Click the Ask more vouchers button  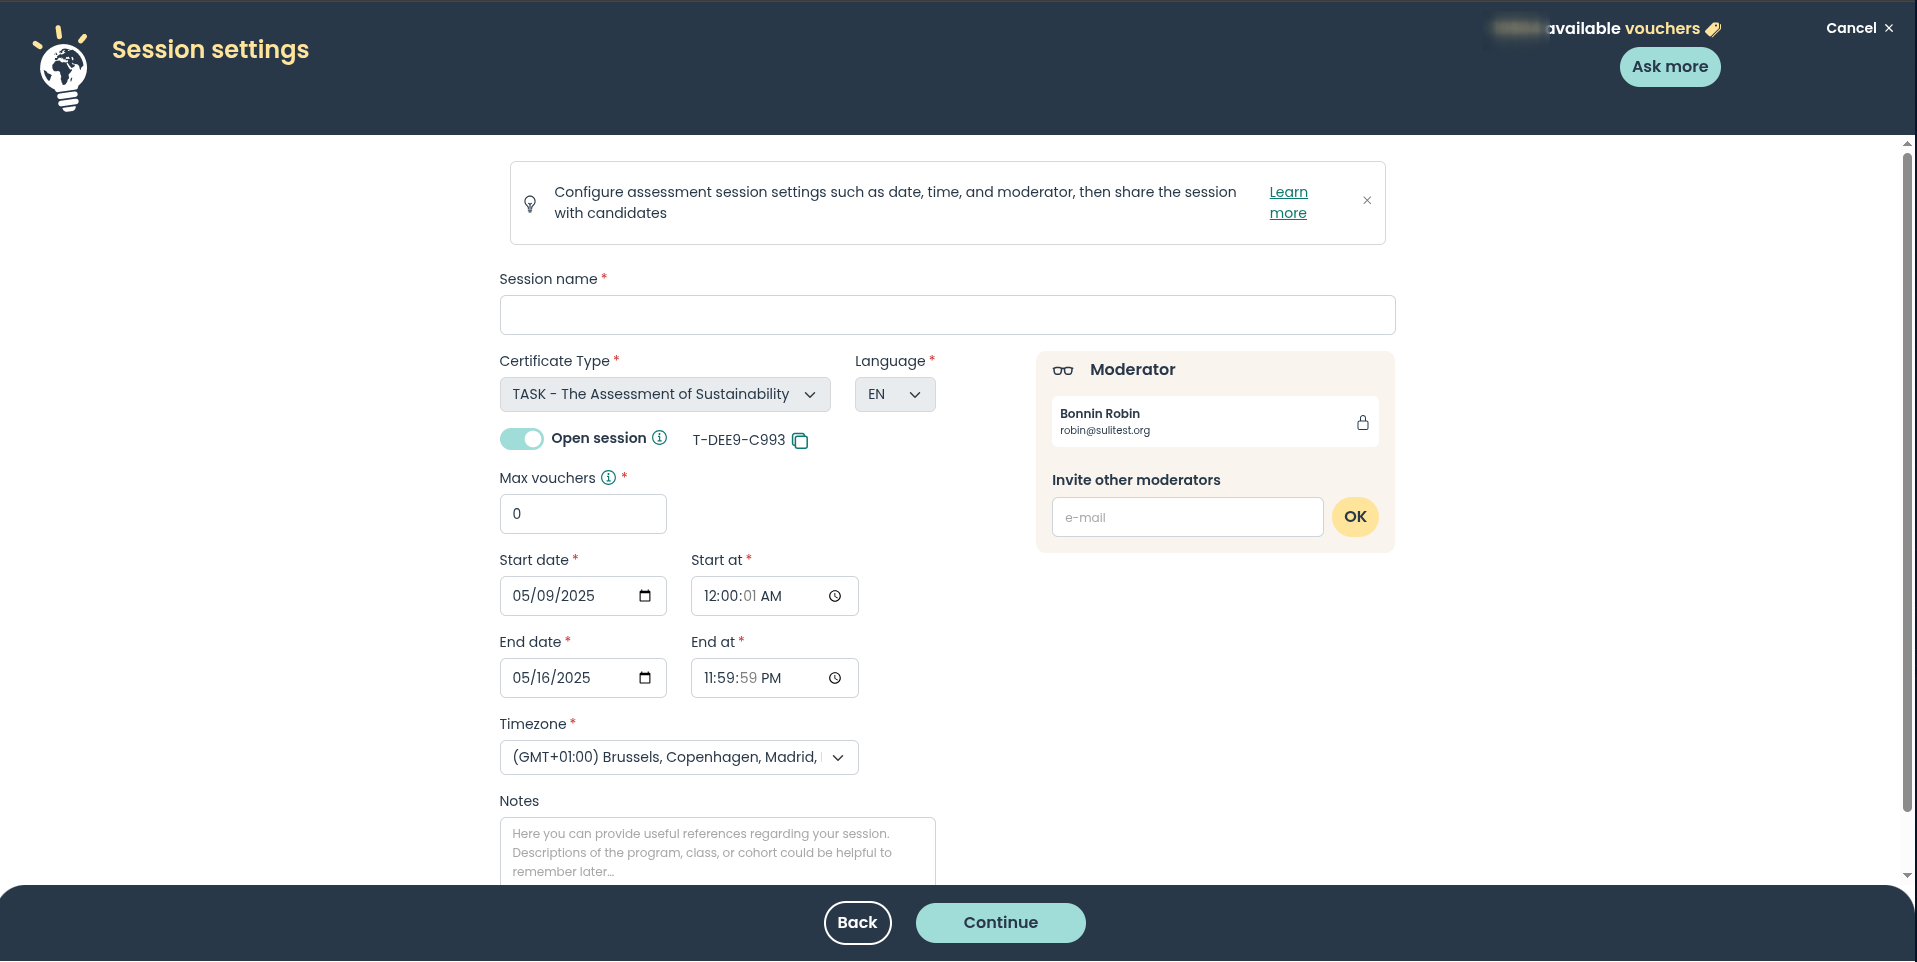(1670, 67)
